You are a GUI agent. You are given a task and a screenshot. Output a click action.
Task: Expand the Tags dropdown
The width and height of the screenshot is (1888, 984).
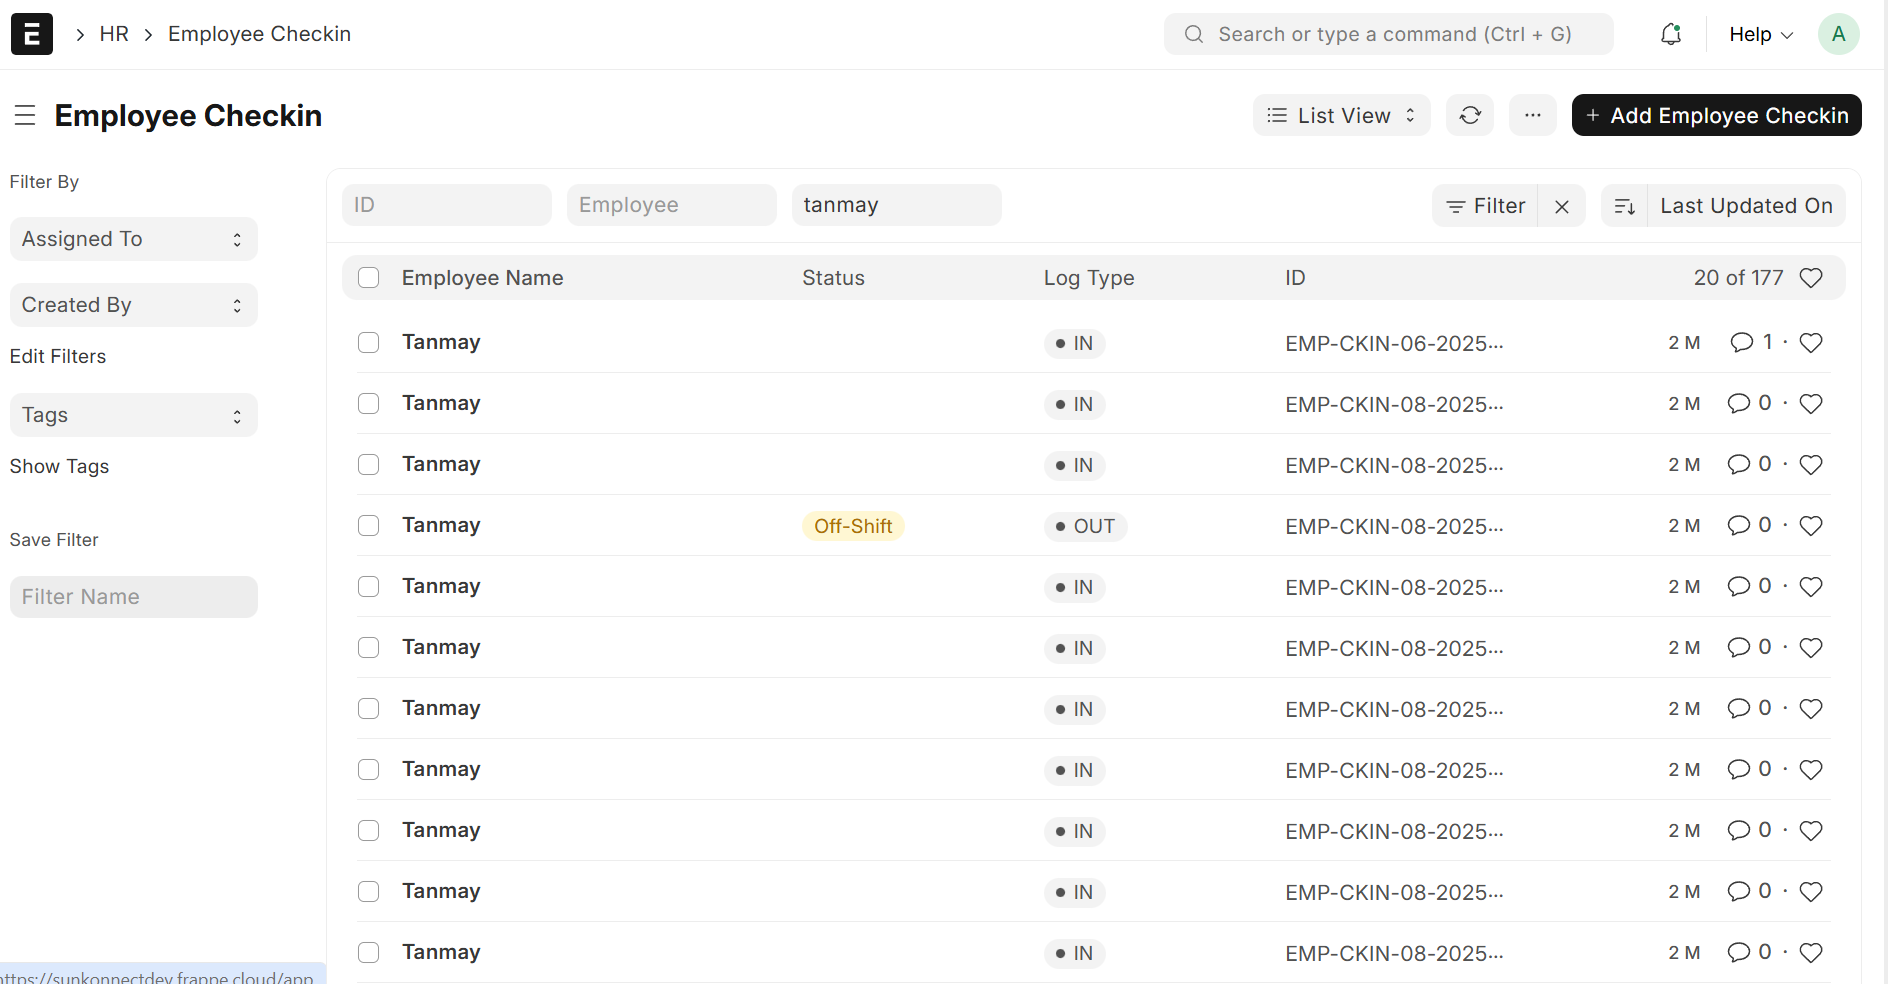tap(134, 415)
